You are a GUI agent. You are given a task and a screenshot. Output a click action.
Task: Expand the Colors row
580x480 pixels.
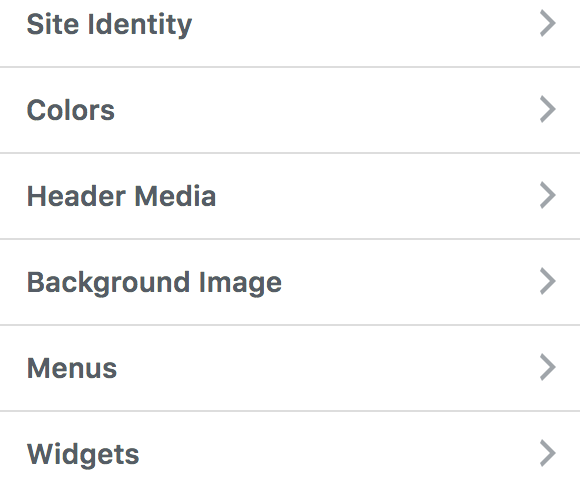coord(290,110)
